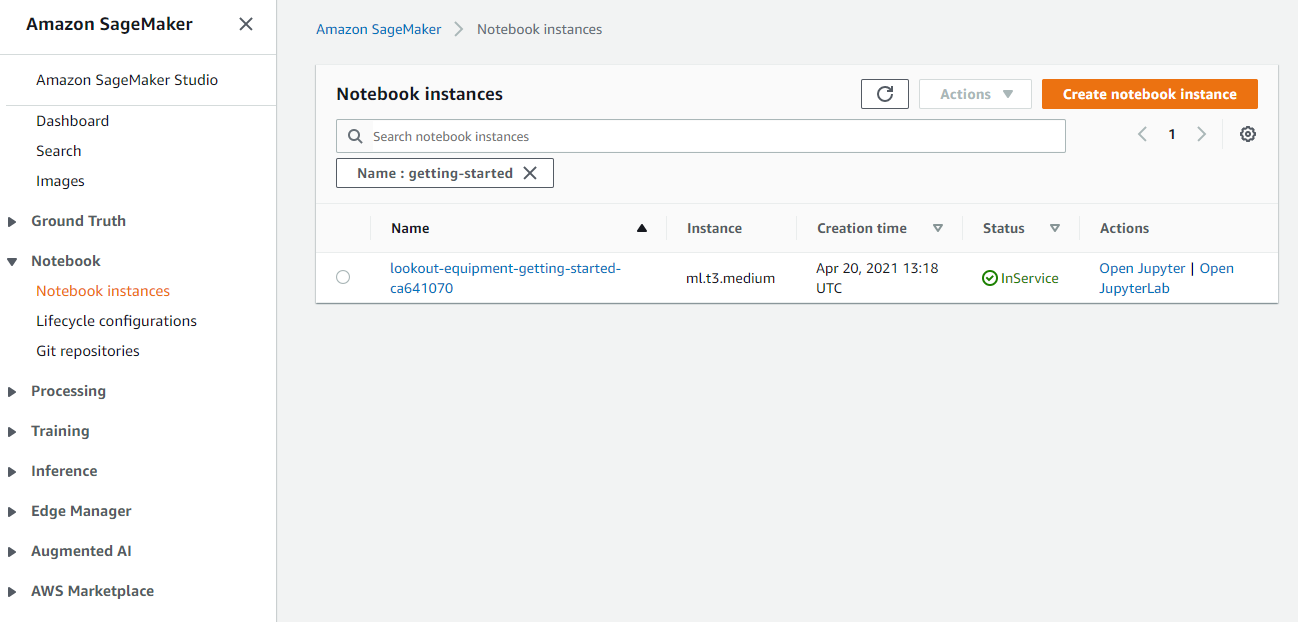Screen dimensions: 1298x622
Task: Expand the Processing section
Action: pyautogui.click(x=12, y=391)
